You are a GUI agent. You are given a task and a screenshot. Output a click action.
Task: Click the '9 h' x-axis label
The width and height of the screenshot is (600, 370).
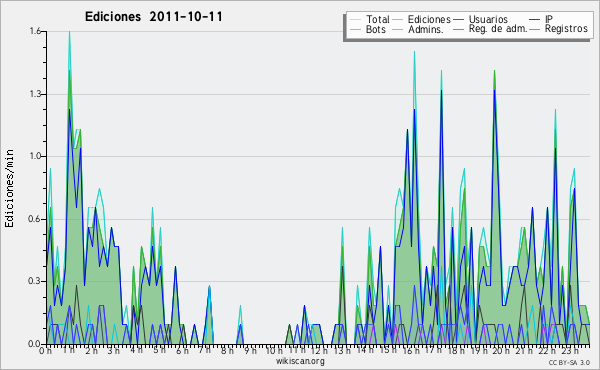(250, 351)
